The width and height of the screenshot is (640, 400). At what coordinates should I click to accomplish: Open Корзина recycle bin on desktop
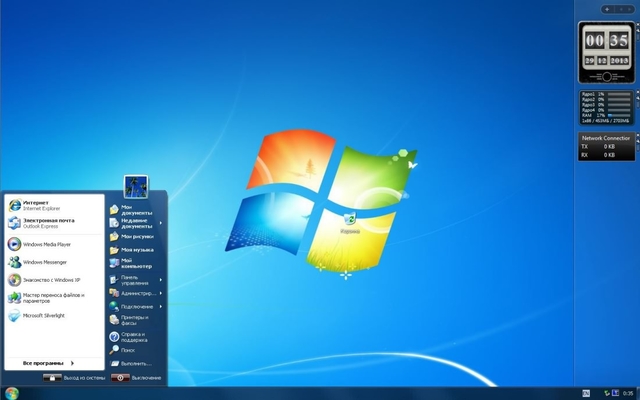click(x=350, y=222)
